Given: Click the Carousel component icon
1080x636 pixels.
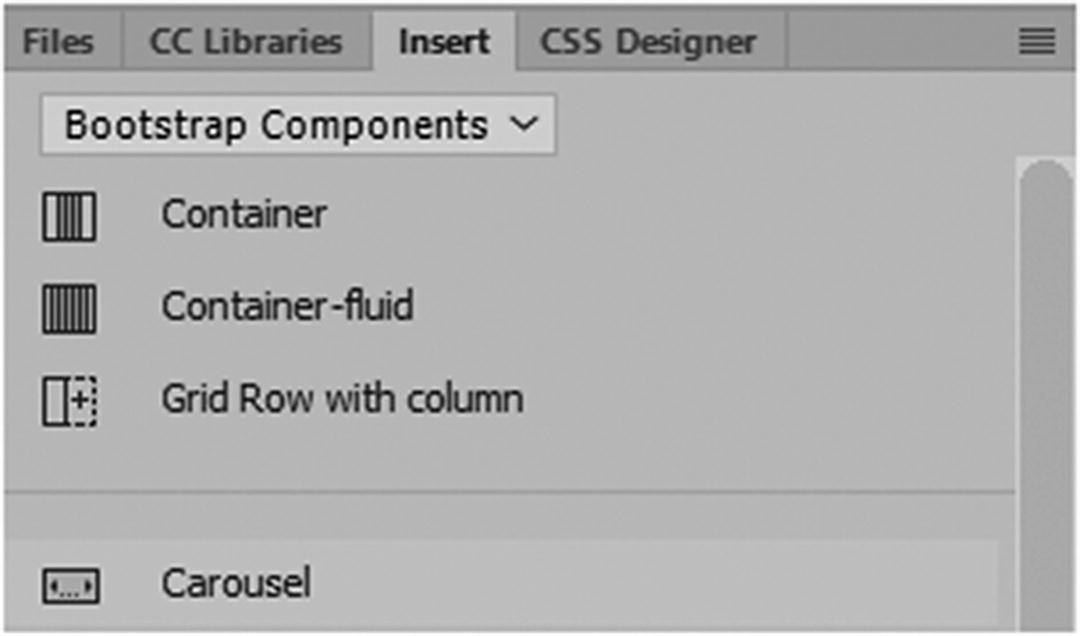Looking at the screenshot, I should [x=70, y=586].
